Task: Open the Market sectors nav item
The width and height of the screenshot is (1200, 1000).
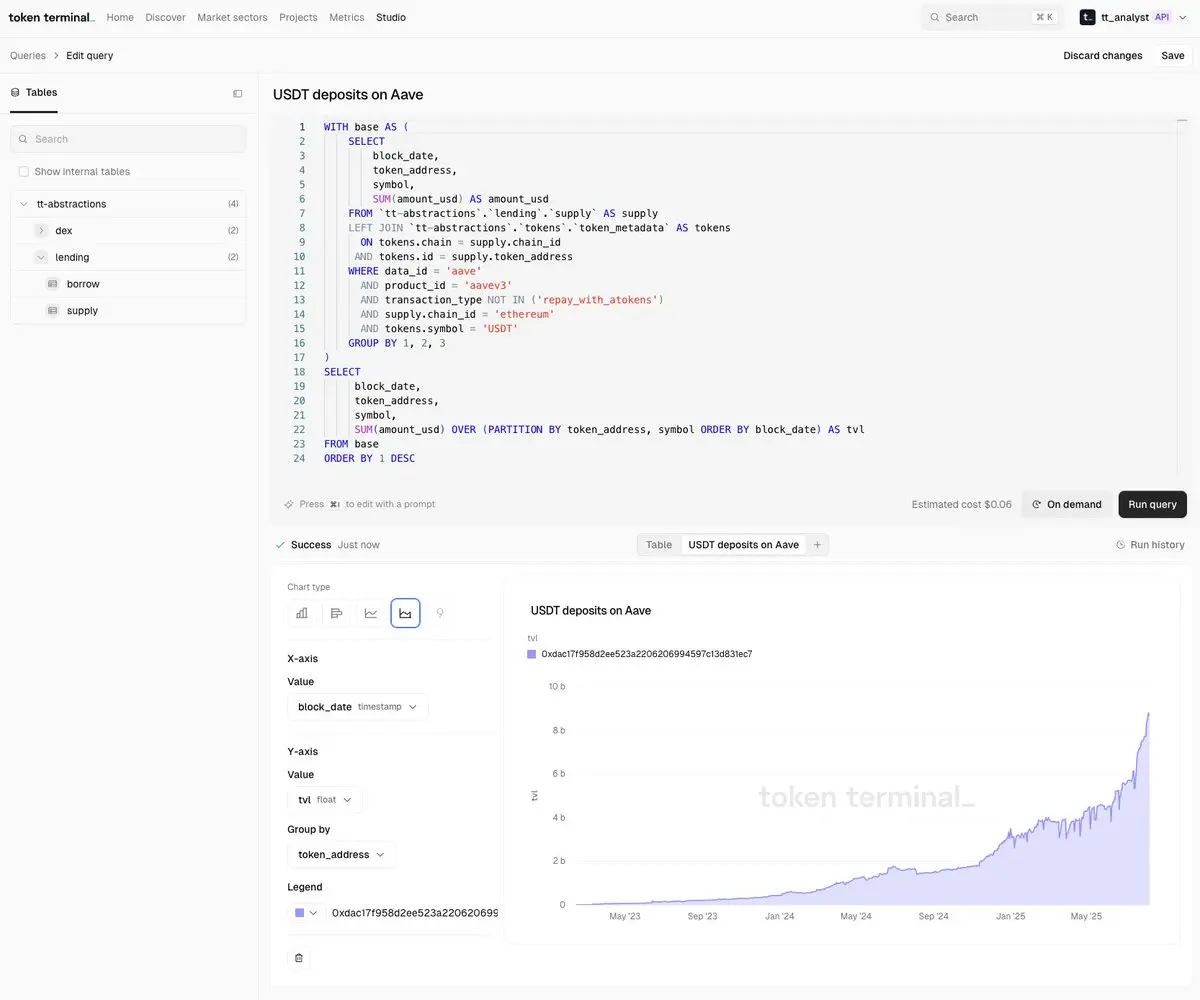Action: [x=233, y=17]
